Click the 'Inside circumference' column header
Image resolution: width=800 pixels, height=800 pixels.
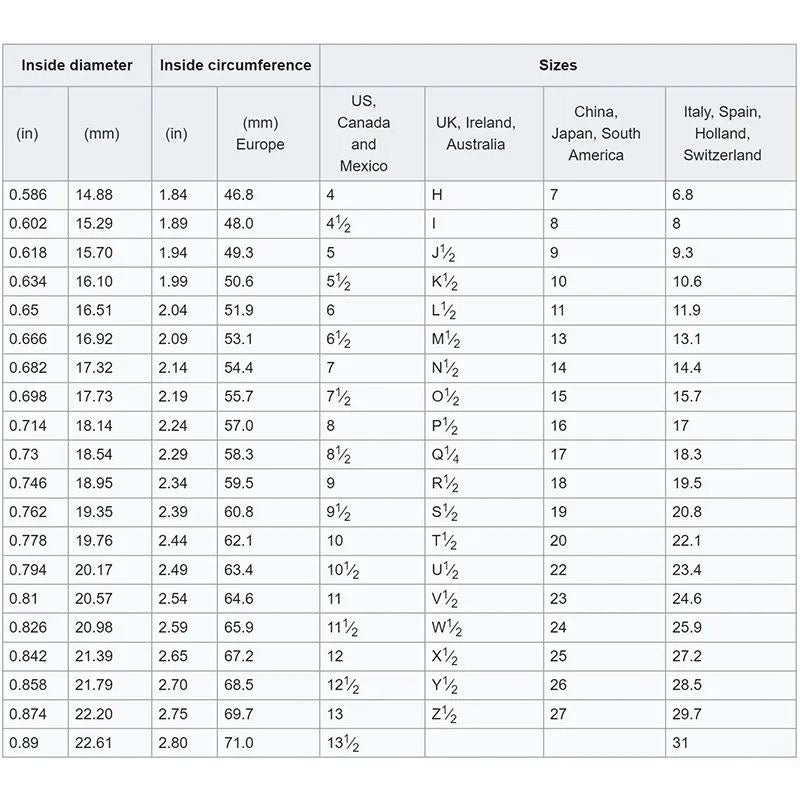click(236, 66)
